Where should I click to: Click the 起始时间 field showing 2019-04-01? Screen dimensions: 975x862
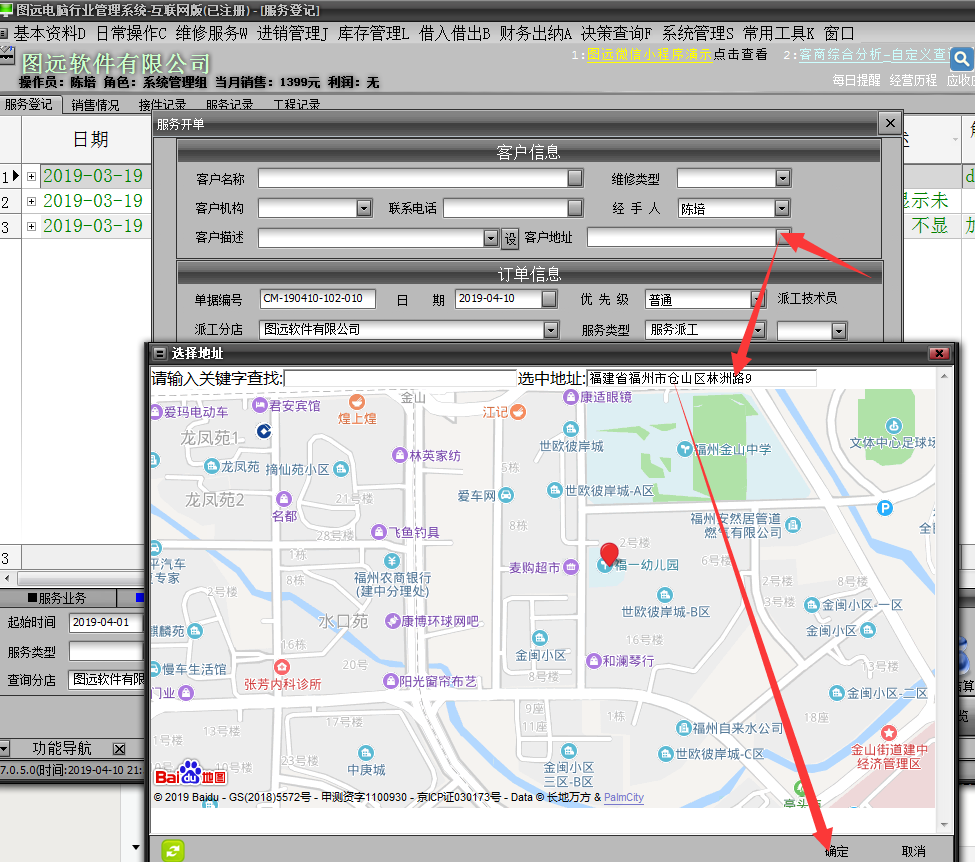point(106,623)
